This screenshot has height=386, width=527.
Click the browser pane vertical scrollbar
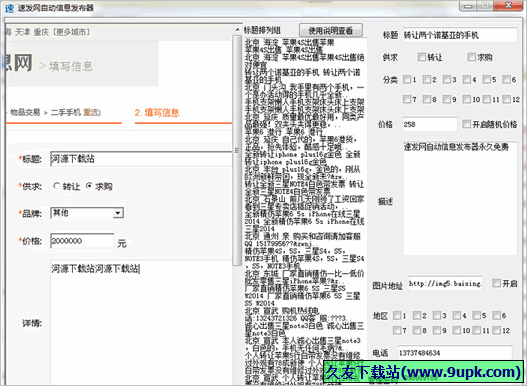pyautogui.click(x=237, y=150)
